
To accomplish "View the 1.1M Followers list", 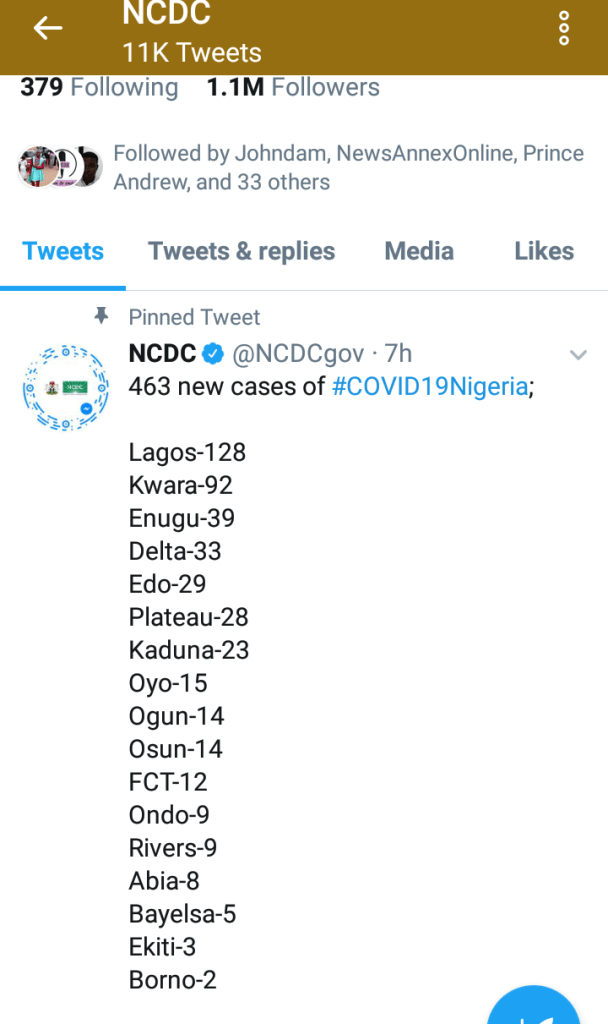I will [x=293, y=87].
